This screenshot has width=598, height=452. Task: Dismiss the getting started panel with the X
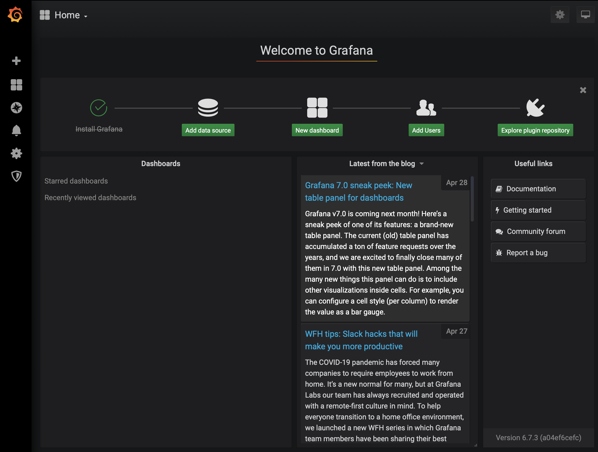pyautogui.click(x=583, y=90)
